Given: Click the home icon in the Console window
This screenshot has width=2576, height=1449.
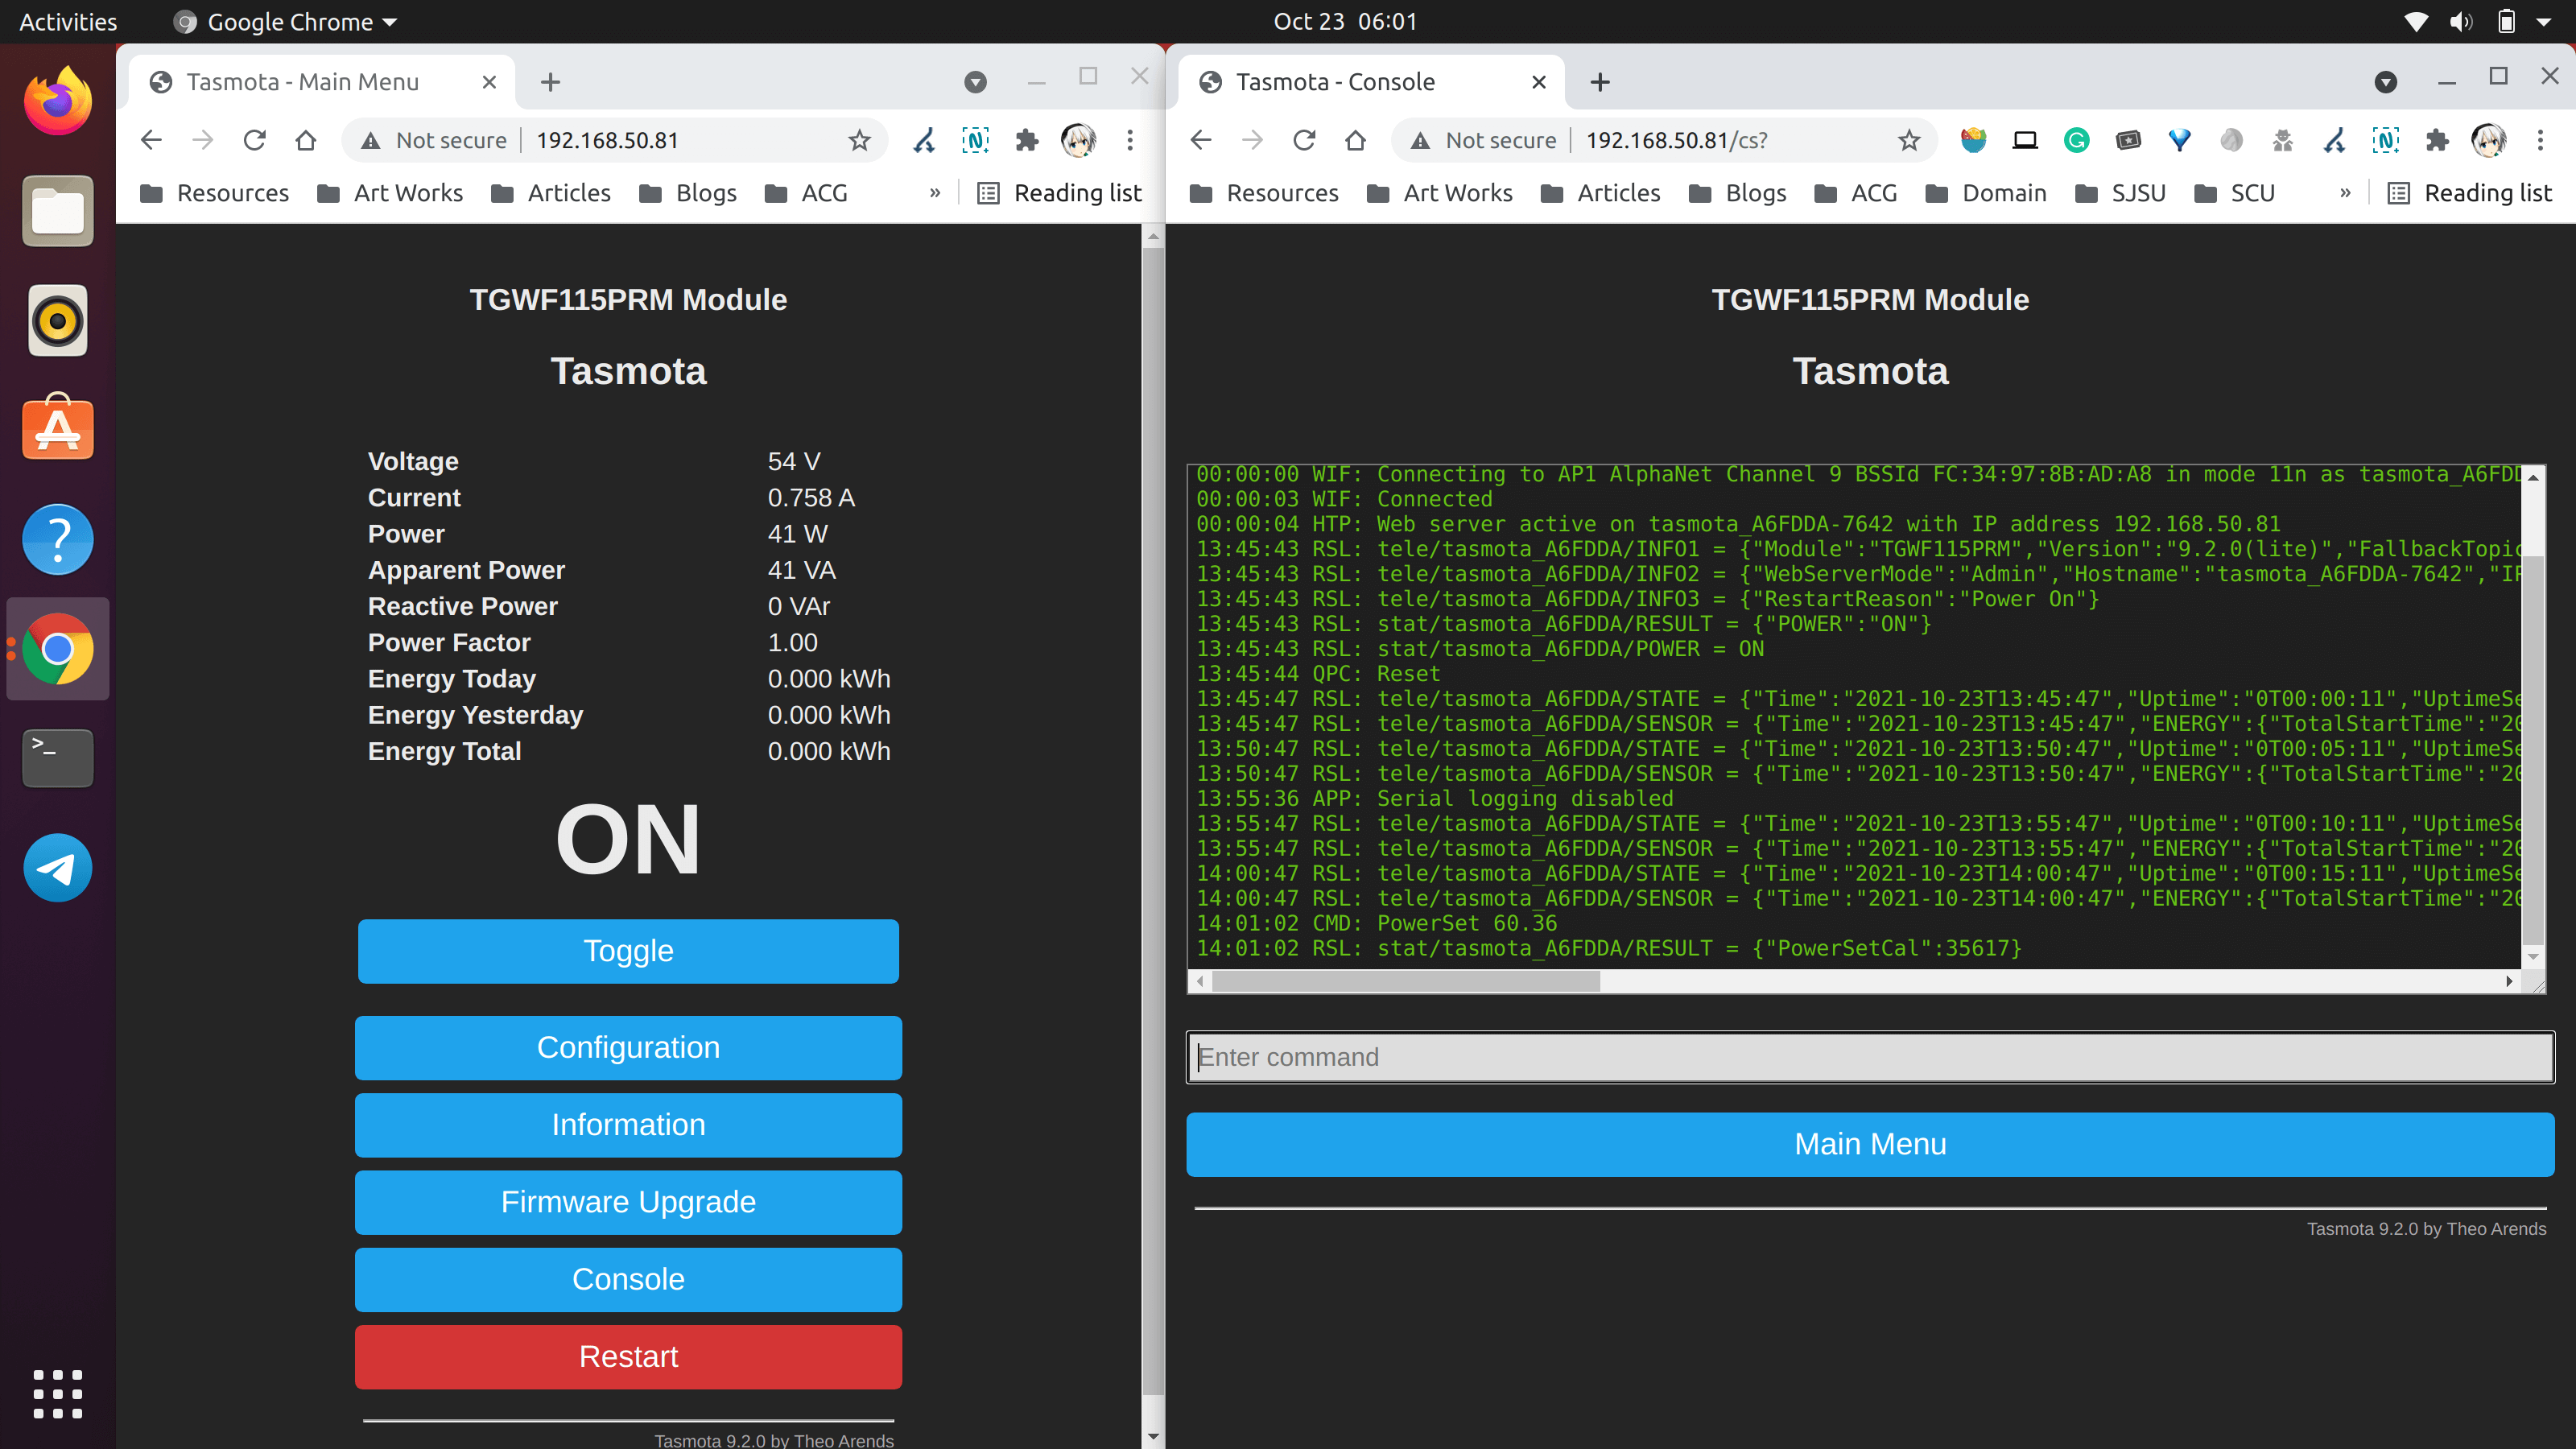Looking at the screenshot, I should [1355, 140].
